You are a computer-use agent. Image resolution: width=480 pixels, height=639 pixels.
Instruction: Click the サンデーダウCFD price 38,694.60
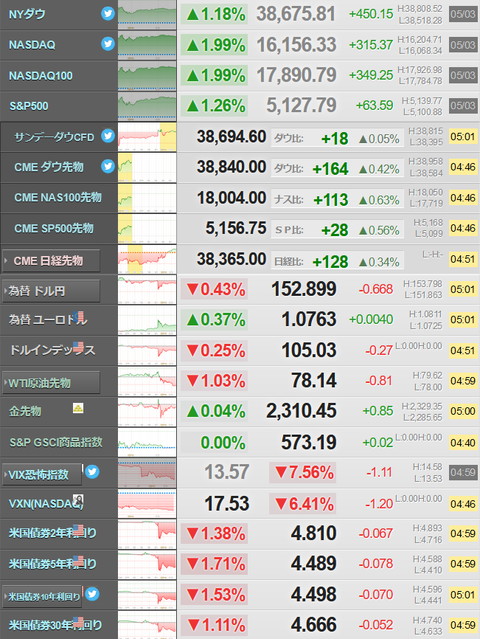pos(231,137)
